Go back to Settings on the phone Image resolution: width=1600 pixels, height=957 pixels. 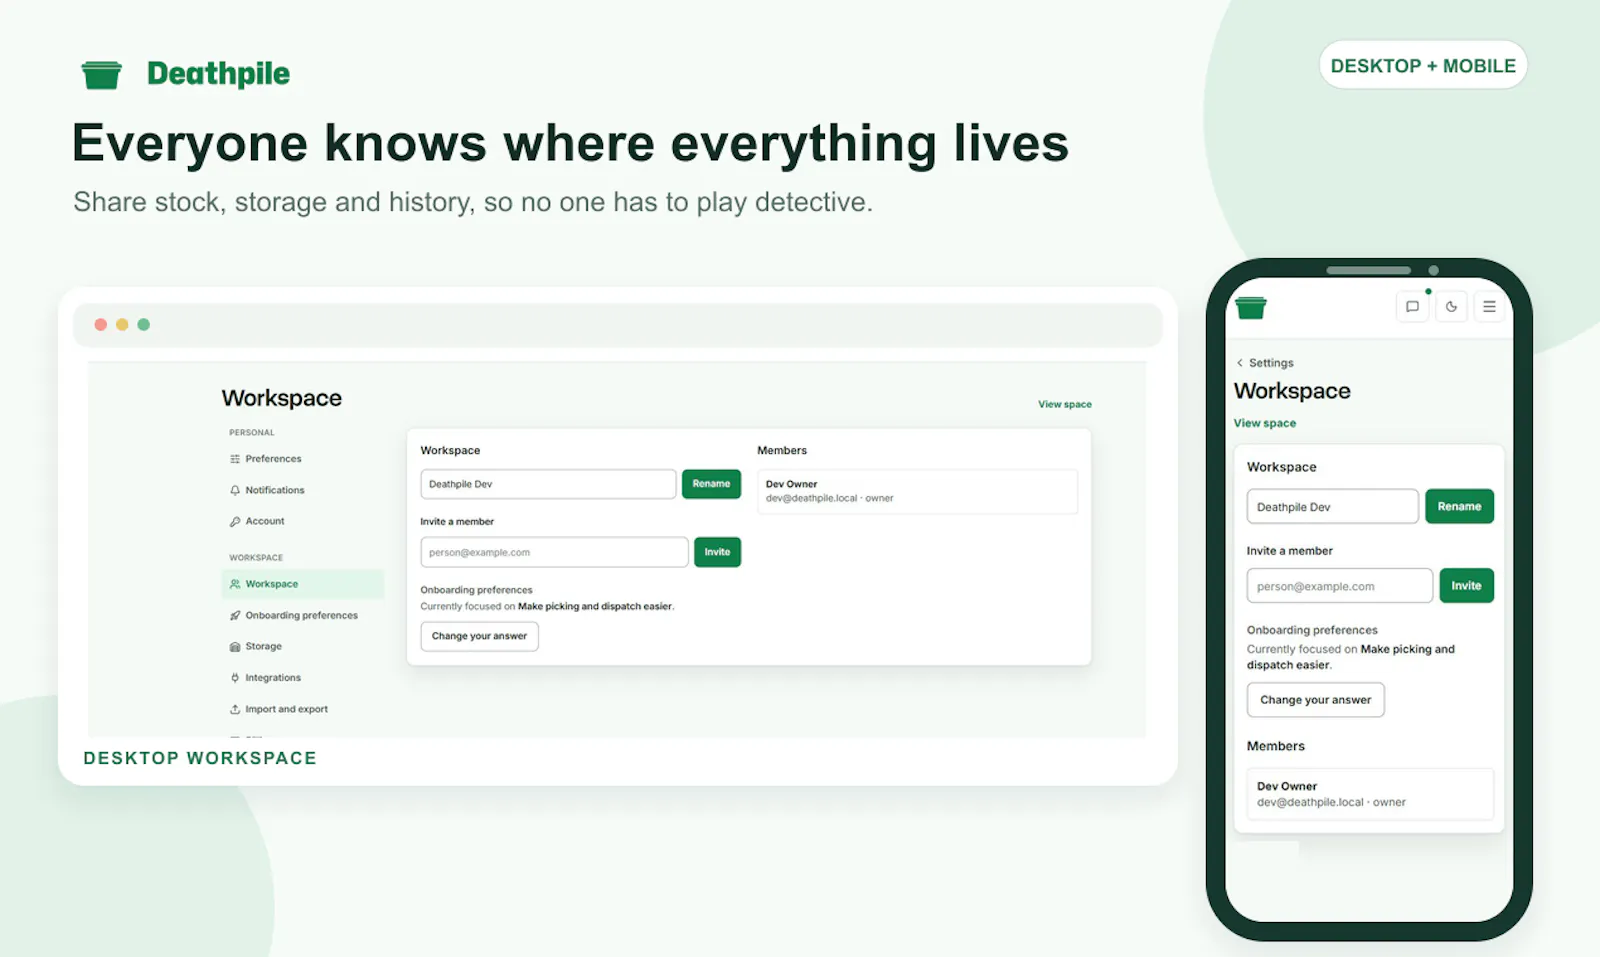(1265, 363)
